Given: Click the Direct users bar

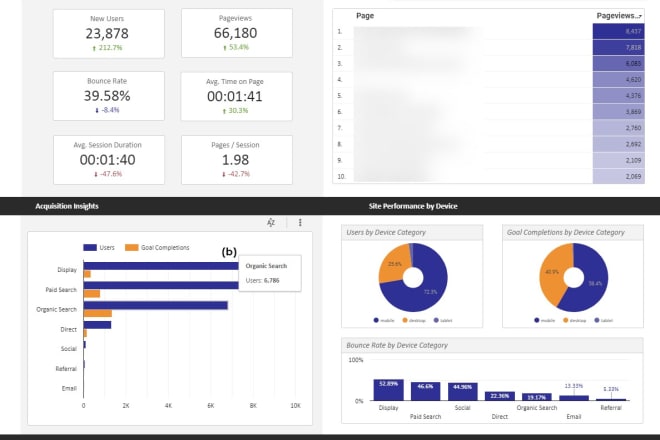Looking at the screenshot, I should click(97, 325).
